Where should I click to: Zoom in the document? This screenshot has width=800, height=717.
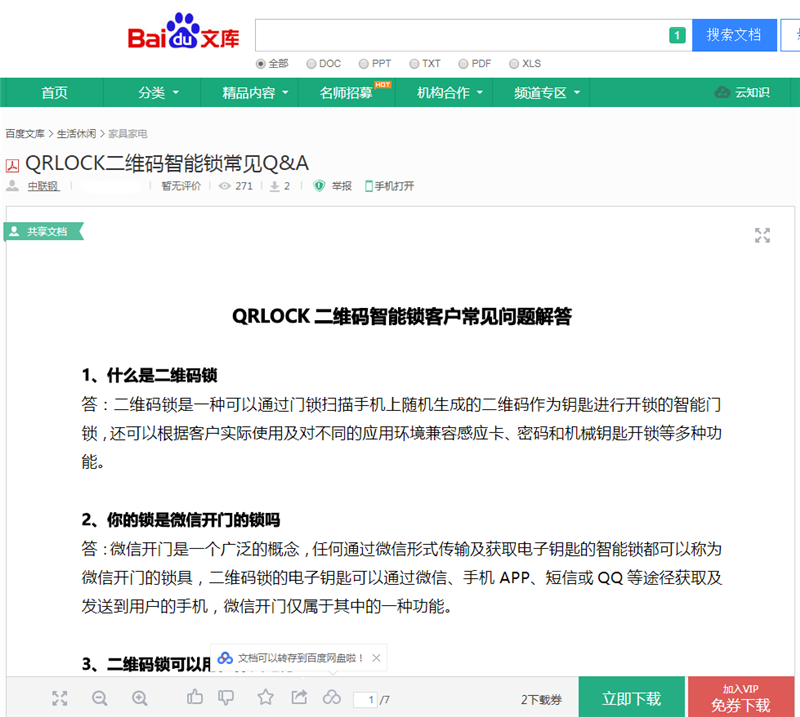pyautogui.click(x=140, y=698)
